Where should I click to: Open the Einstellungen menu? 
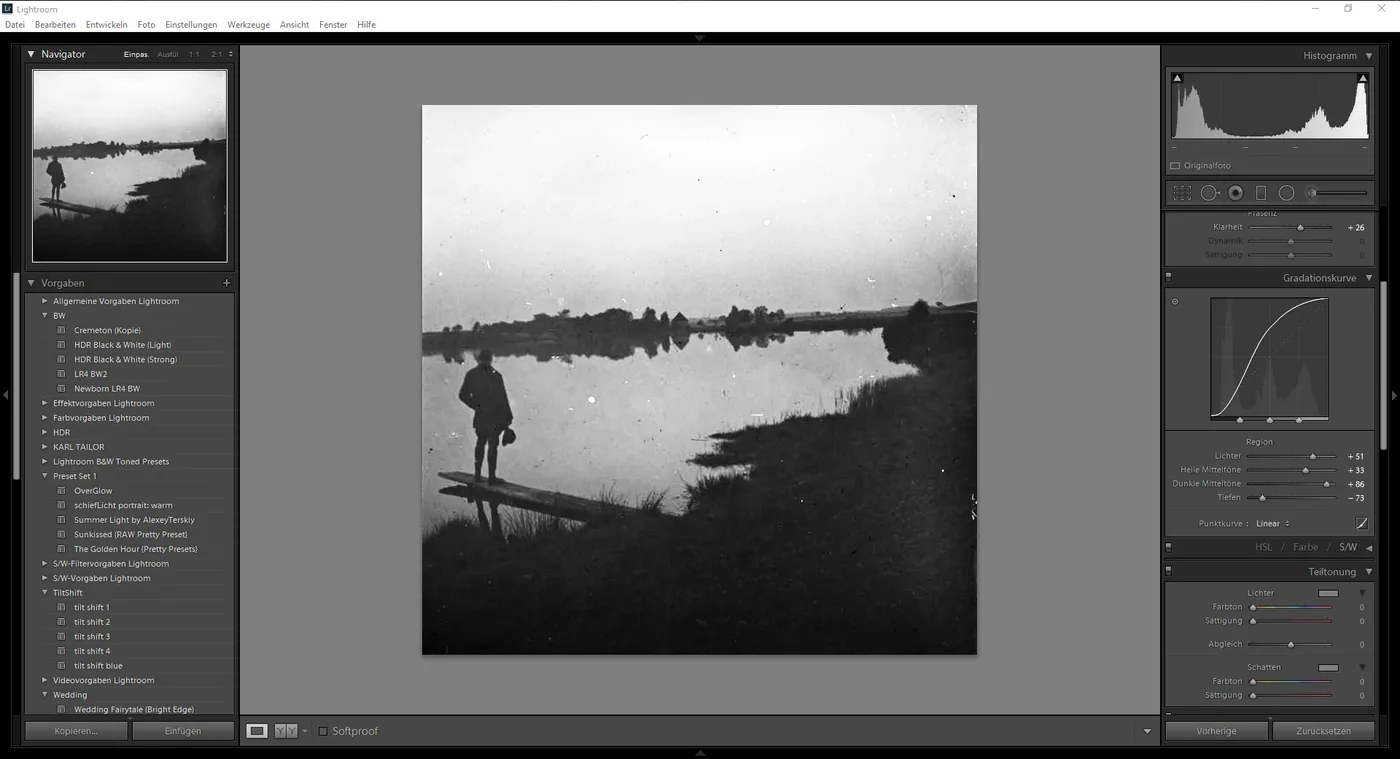coord(191,24)
